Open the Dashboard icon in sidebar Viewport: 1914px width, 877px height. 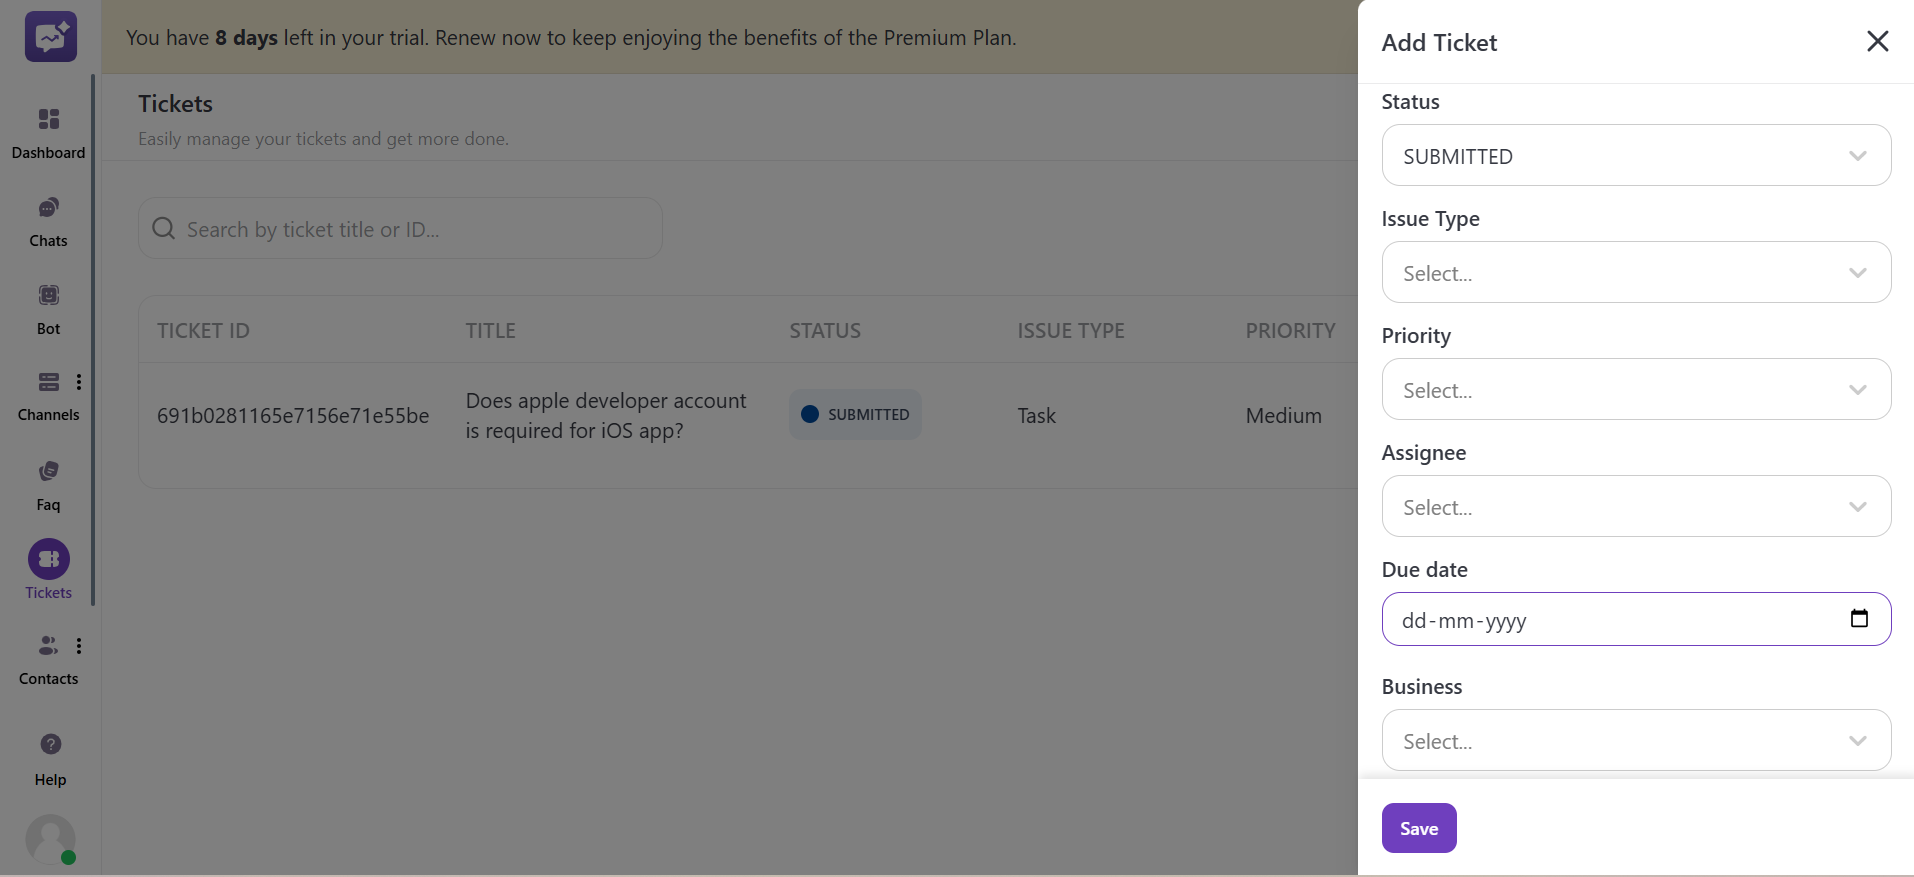(x=48, y=120)
